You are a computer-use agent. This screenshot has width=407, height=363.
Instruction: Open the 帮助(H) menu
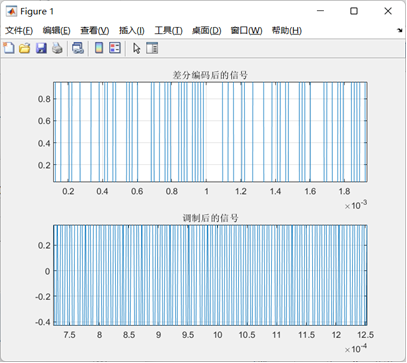point(287,31)
